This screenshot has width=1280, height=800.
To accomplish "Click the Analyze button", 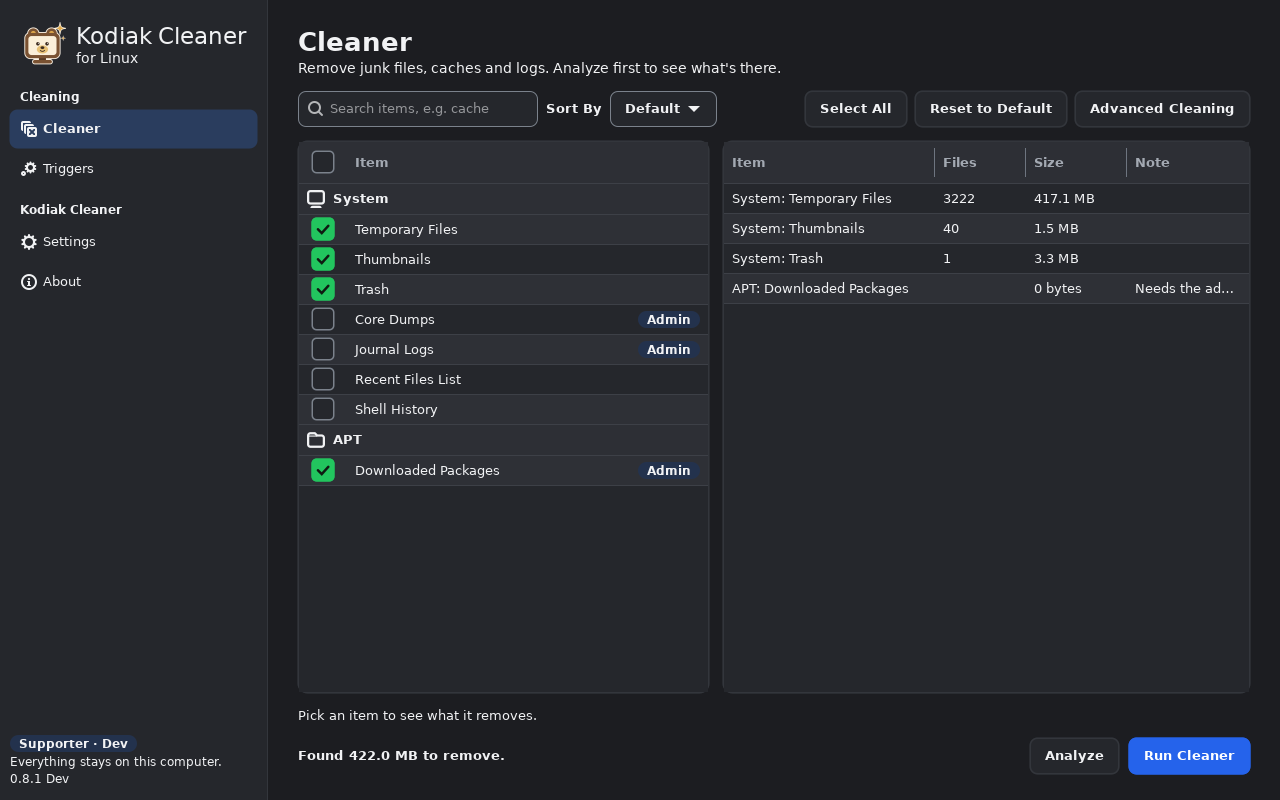I will click(1074, 756).
